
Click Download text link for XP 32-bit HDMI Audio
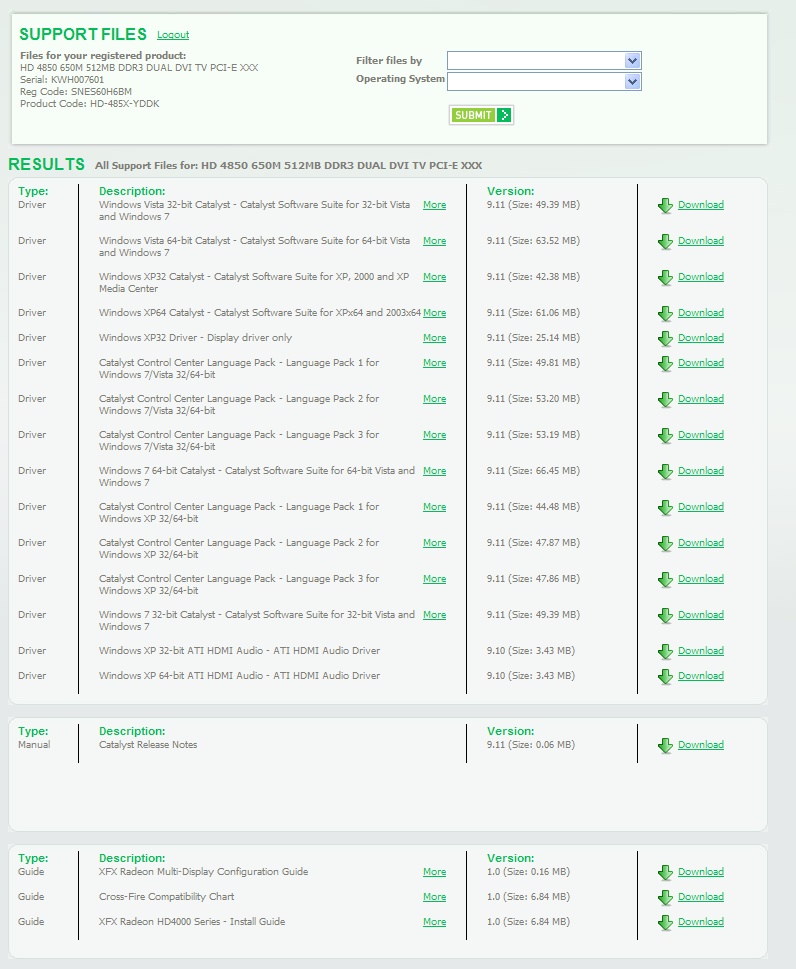(x=701, y=650)
